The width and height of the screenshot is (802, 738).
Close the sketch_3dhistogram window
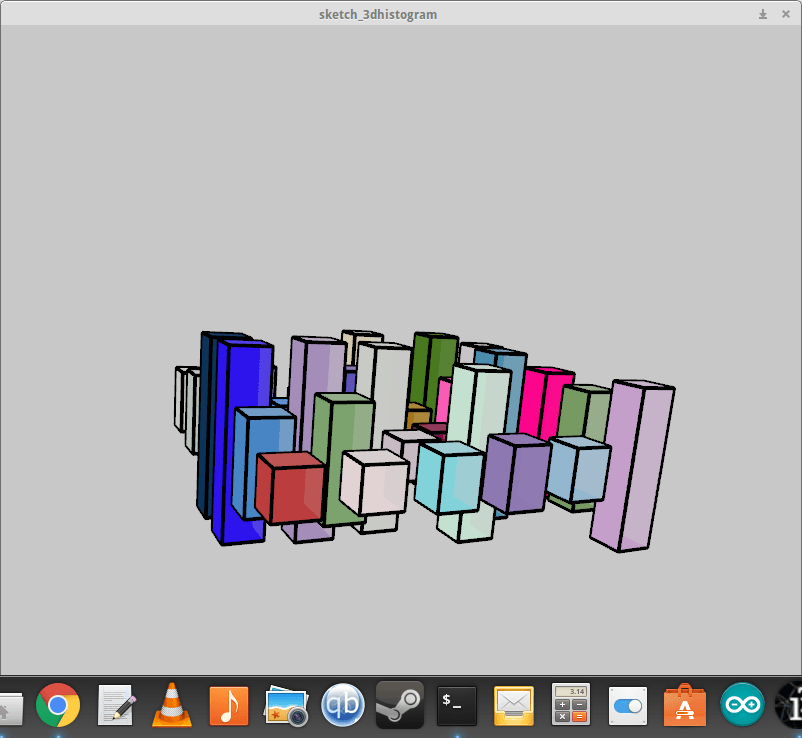[x=786, y=14]
